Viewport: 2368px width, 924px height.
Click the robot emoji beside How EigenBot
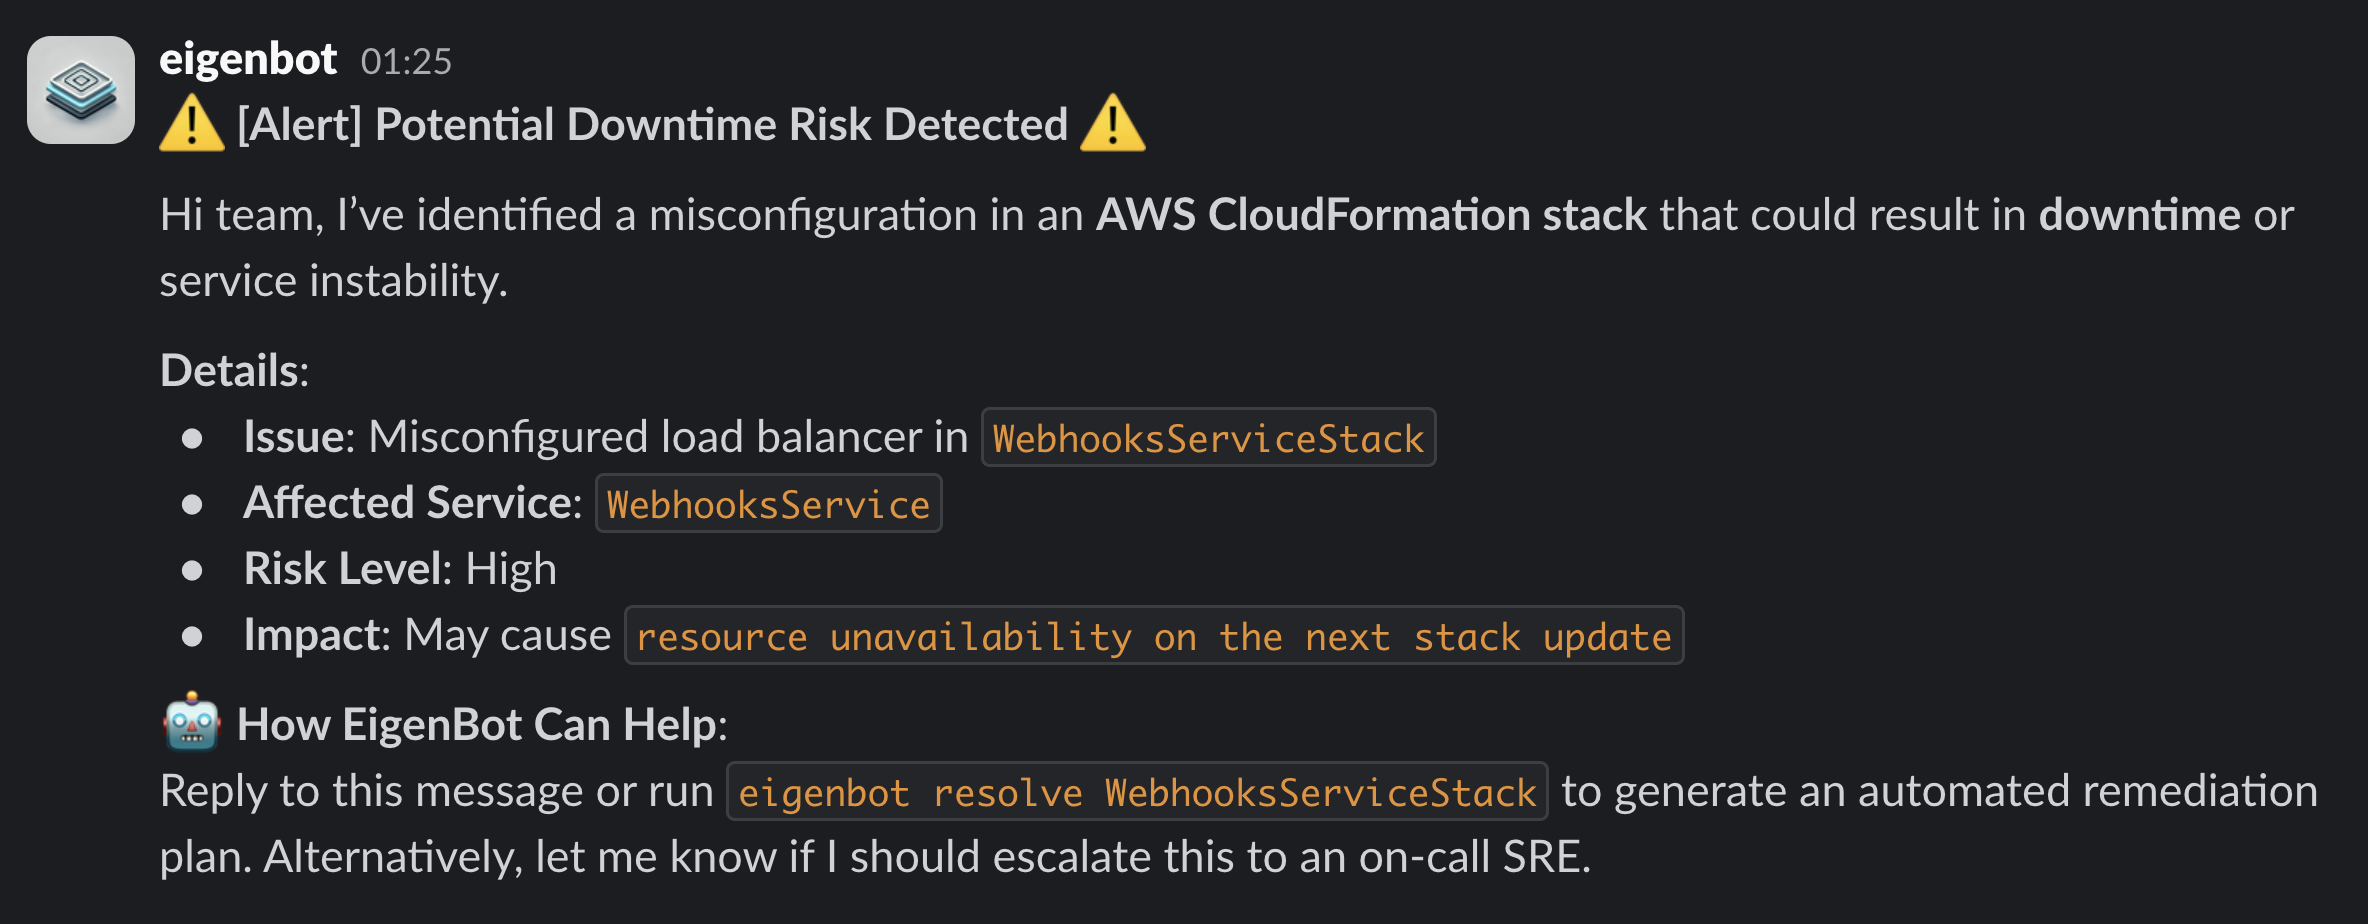[191, 722]
